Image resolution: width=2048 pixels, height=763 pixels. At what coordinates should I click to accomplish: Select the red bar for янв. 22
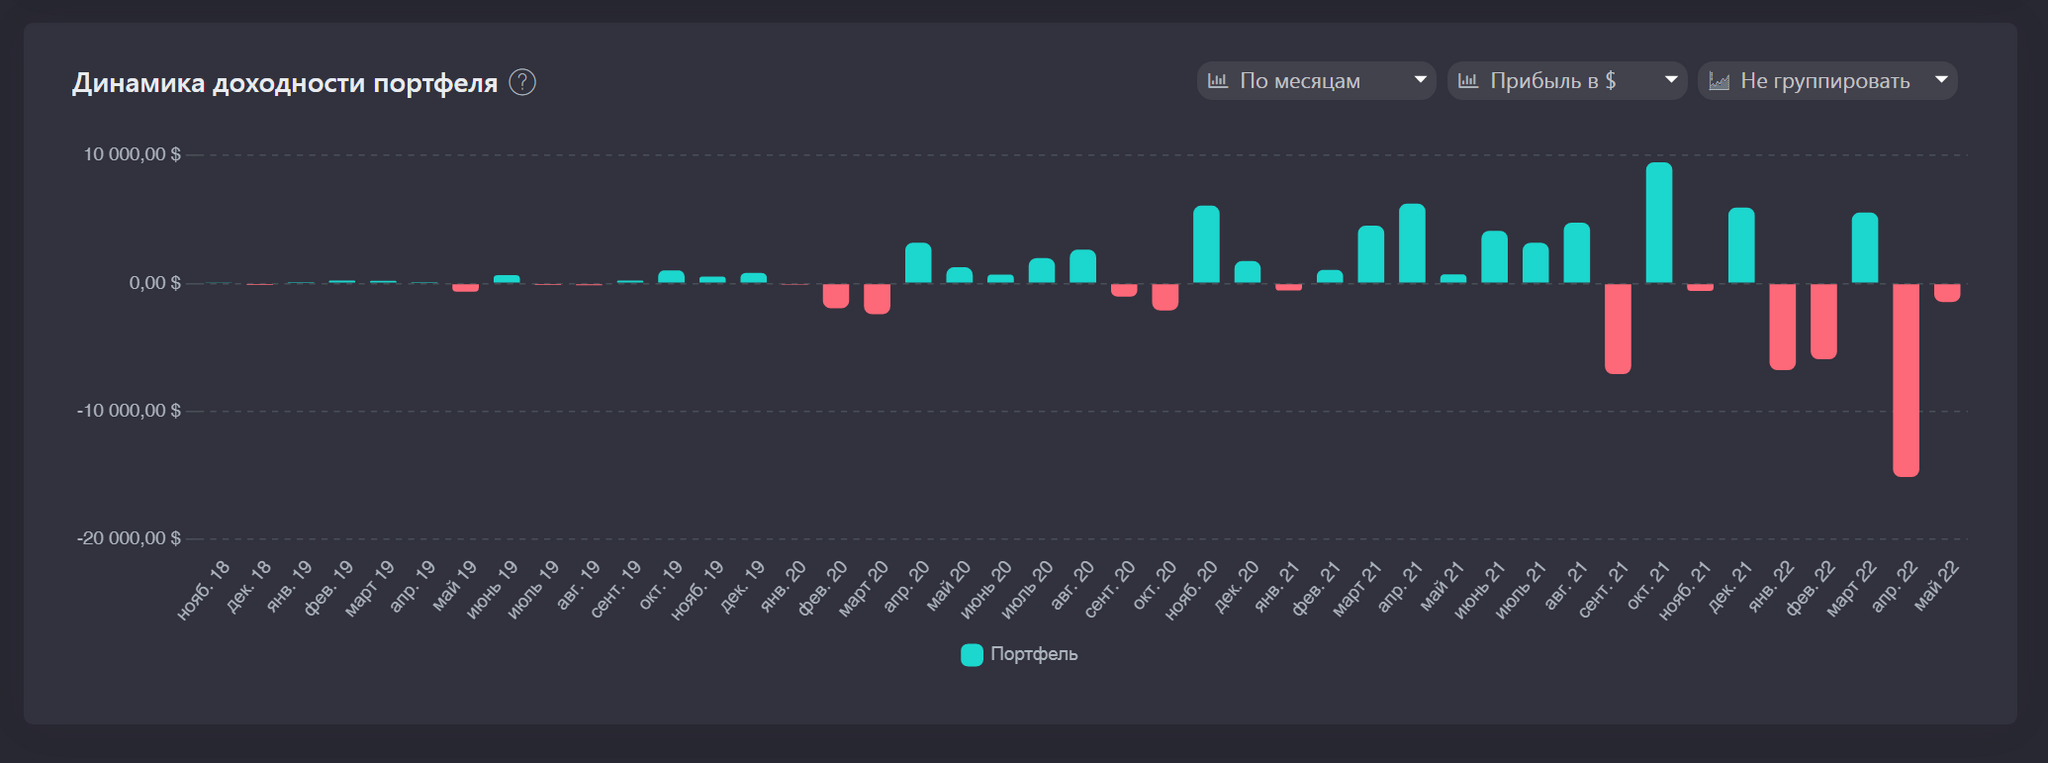coord(1782,326)
